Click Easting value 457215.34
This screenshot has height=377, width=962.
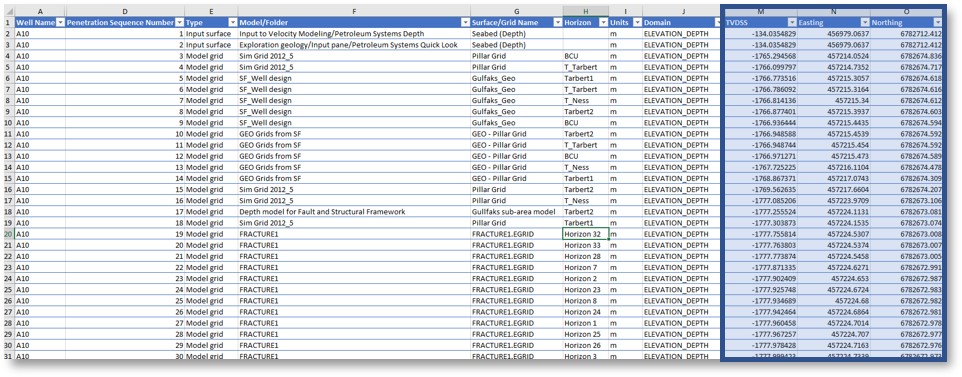point(833,100)
